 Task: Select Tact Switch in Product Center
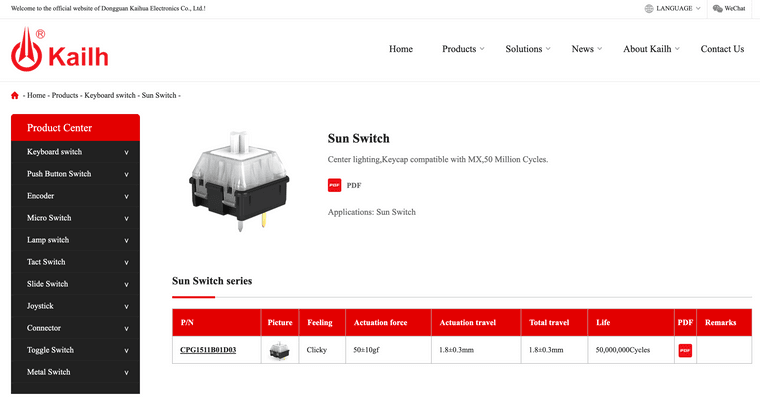[x=46, y=262]
